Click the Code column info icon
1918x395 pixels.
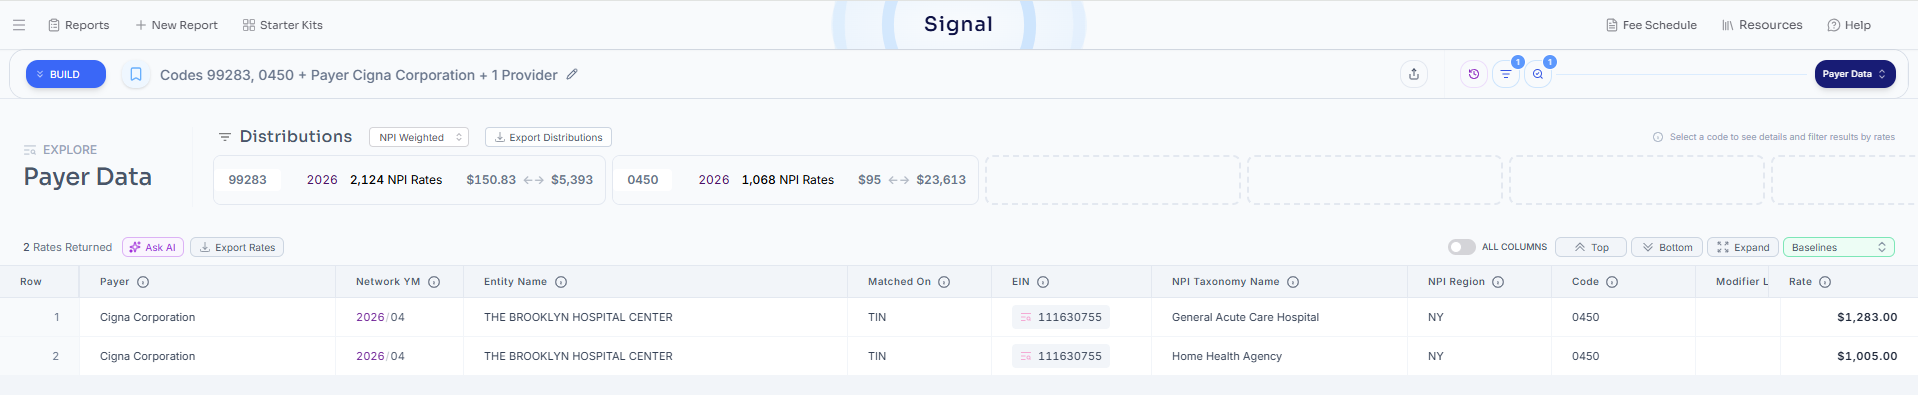1612,282
